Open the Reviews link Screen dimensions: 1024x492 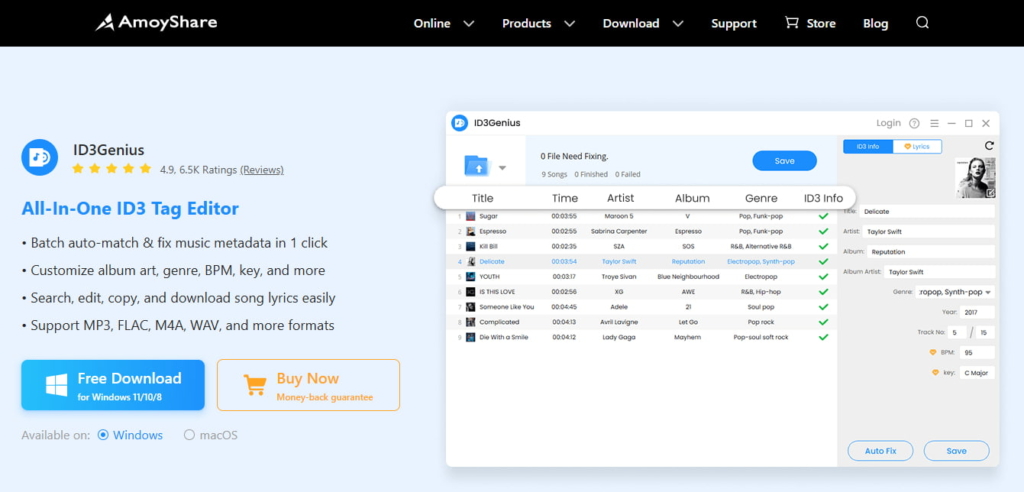[262, 170]
